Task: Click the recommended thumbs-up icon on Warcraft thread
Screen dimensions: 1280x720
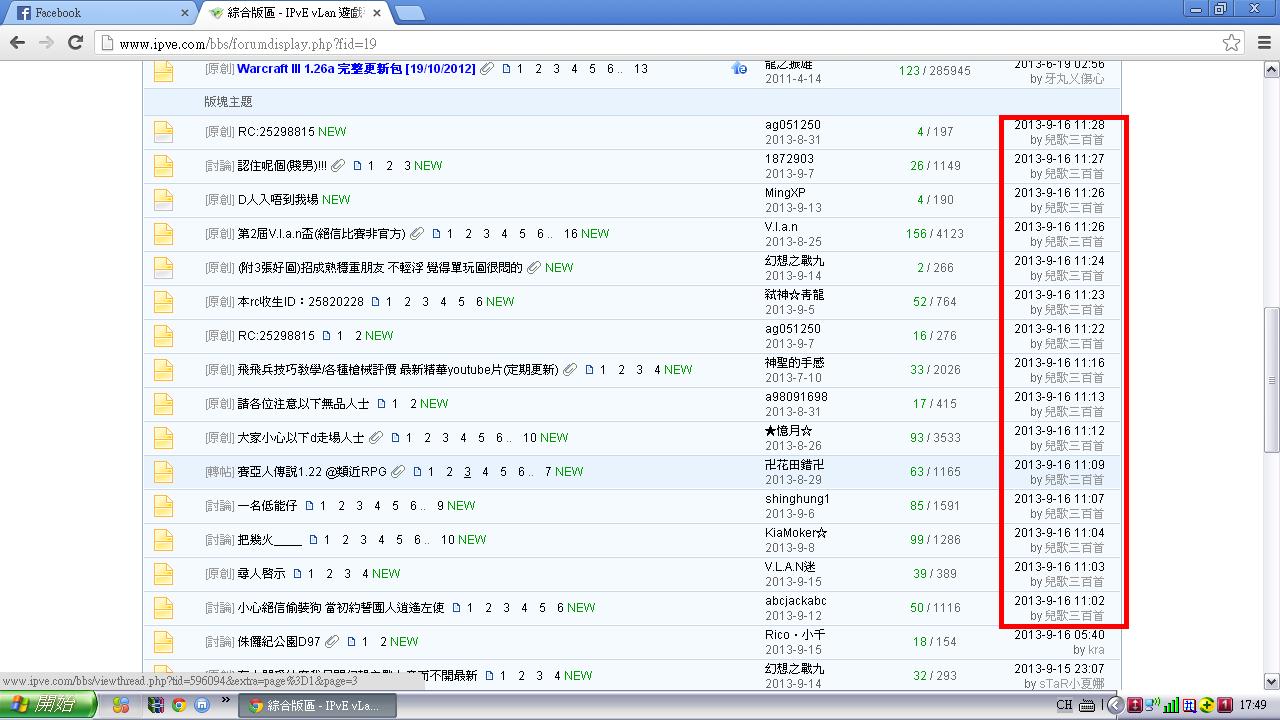Action: click(x=739, y=69)
